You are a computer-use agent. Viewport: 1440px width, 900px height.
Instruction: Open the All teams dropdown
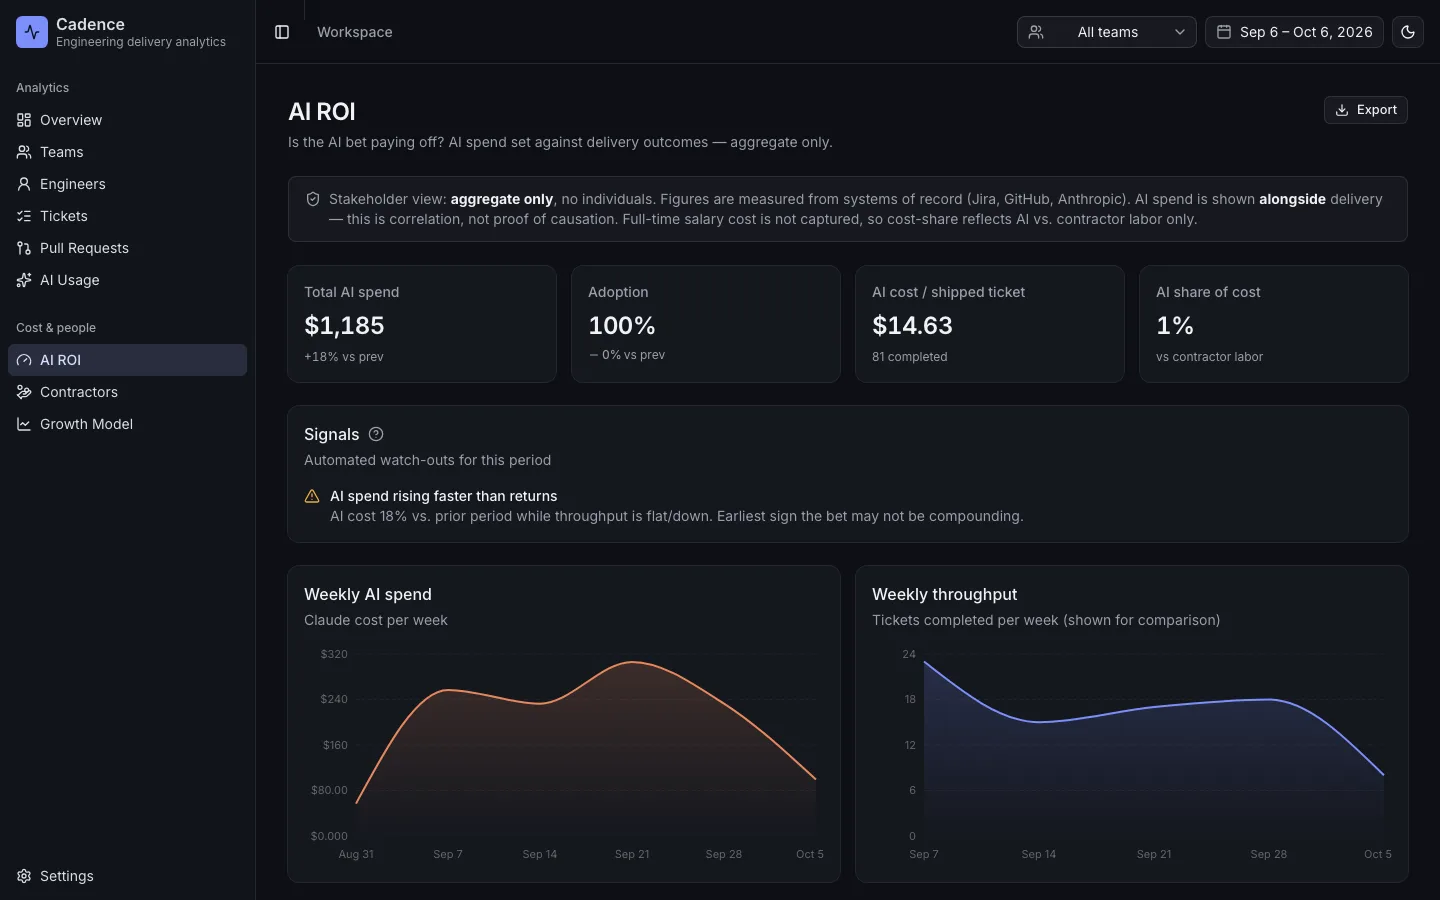(x=1106, y=32)
